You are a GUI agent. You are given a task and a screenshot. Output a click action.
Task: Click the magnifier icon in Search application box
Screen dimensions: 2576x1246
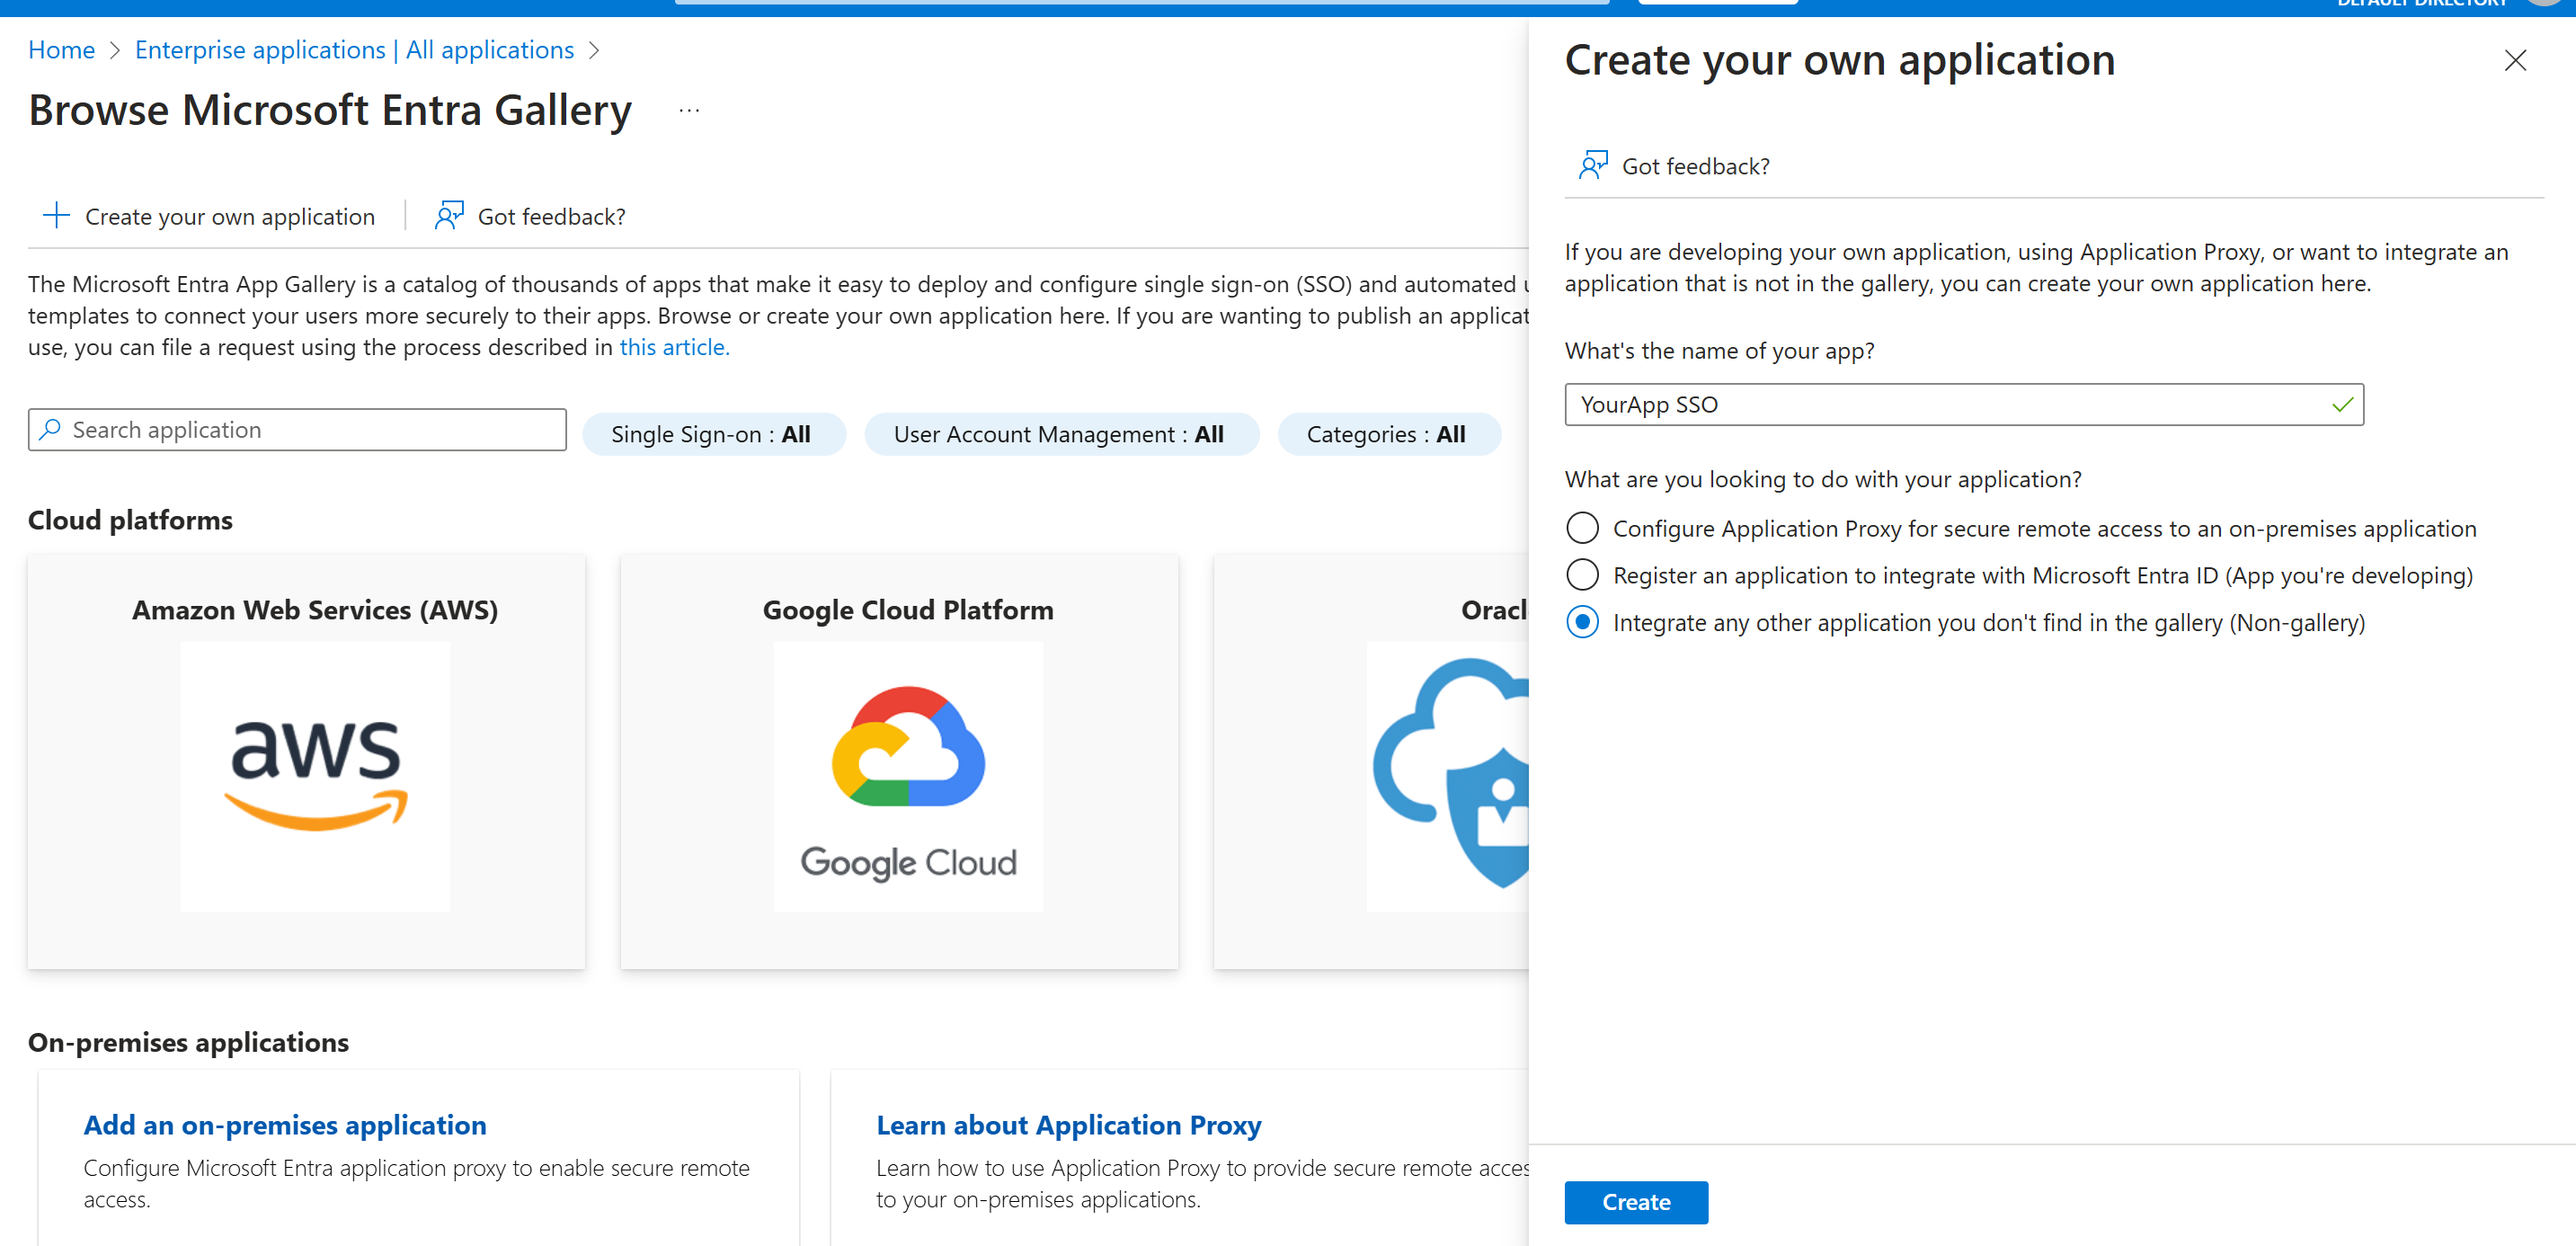[x=50, y=430]
